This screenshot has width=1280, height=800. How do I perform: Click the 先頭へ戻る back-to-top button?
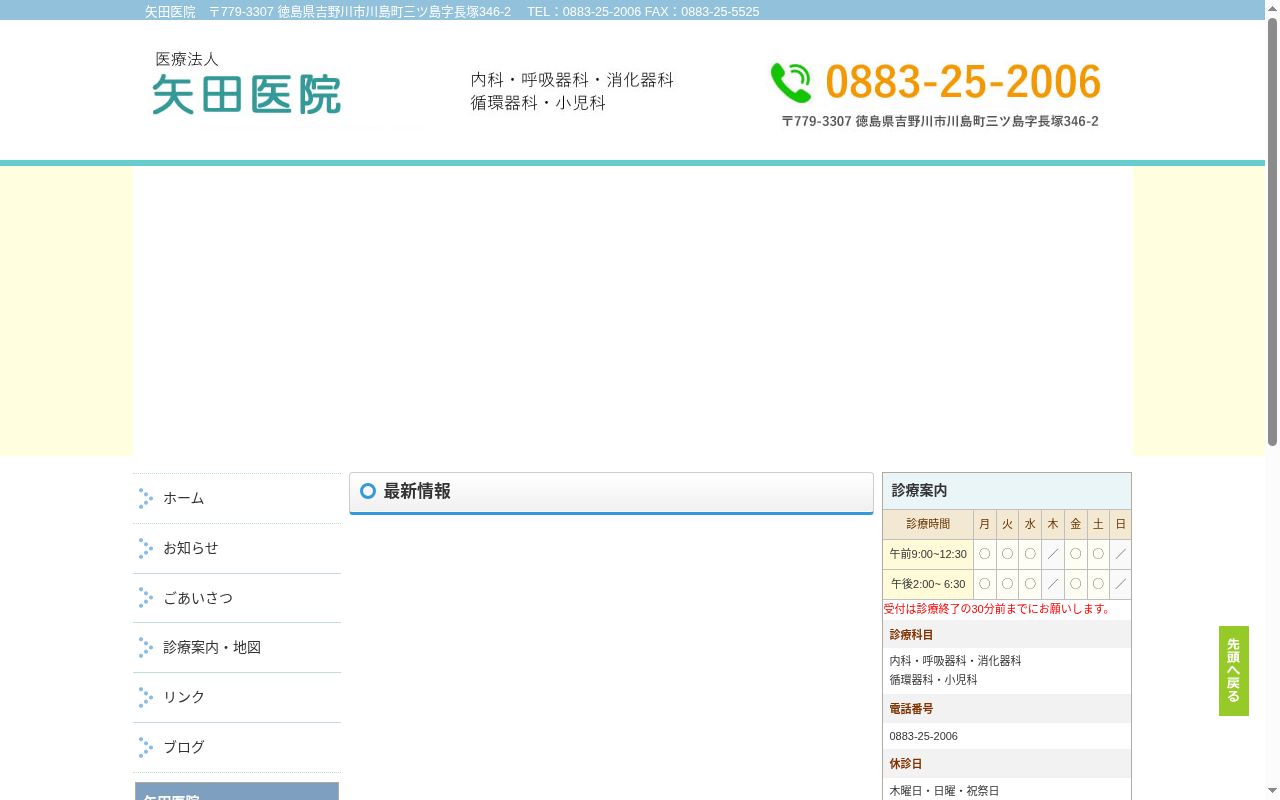[x=1233, y=671]
